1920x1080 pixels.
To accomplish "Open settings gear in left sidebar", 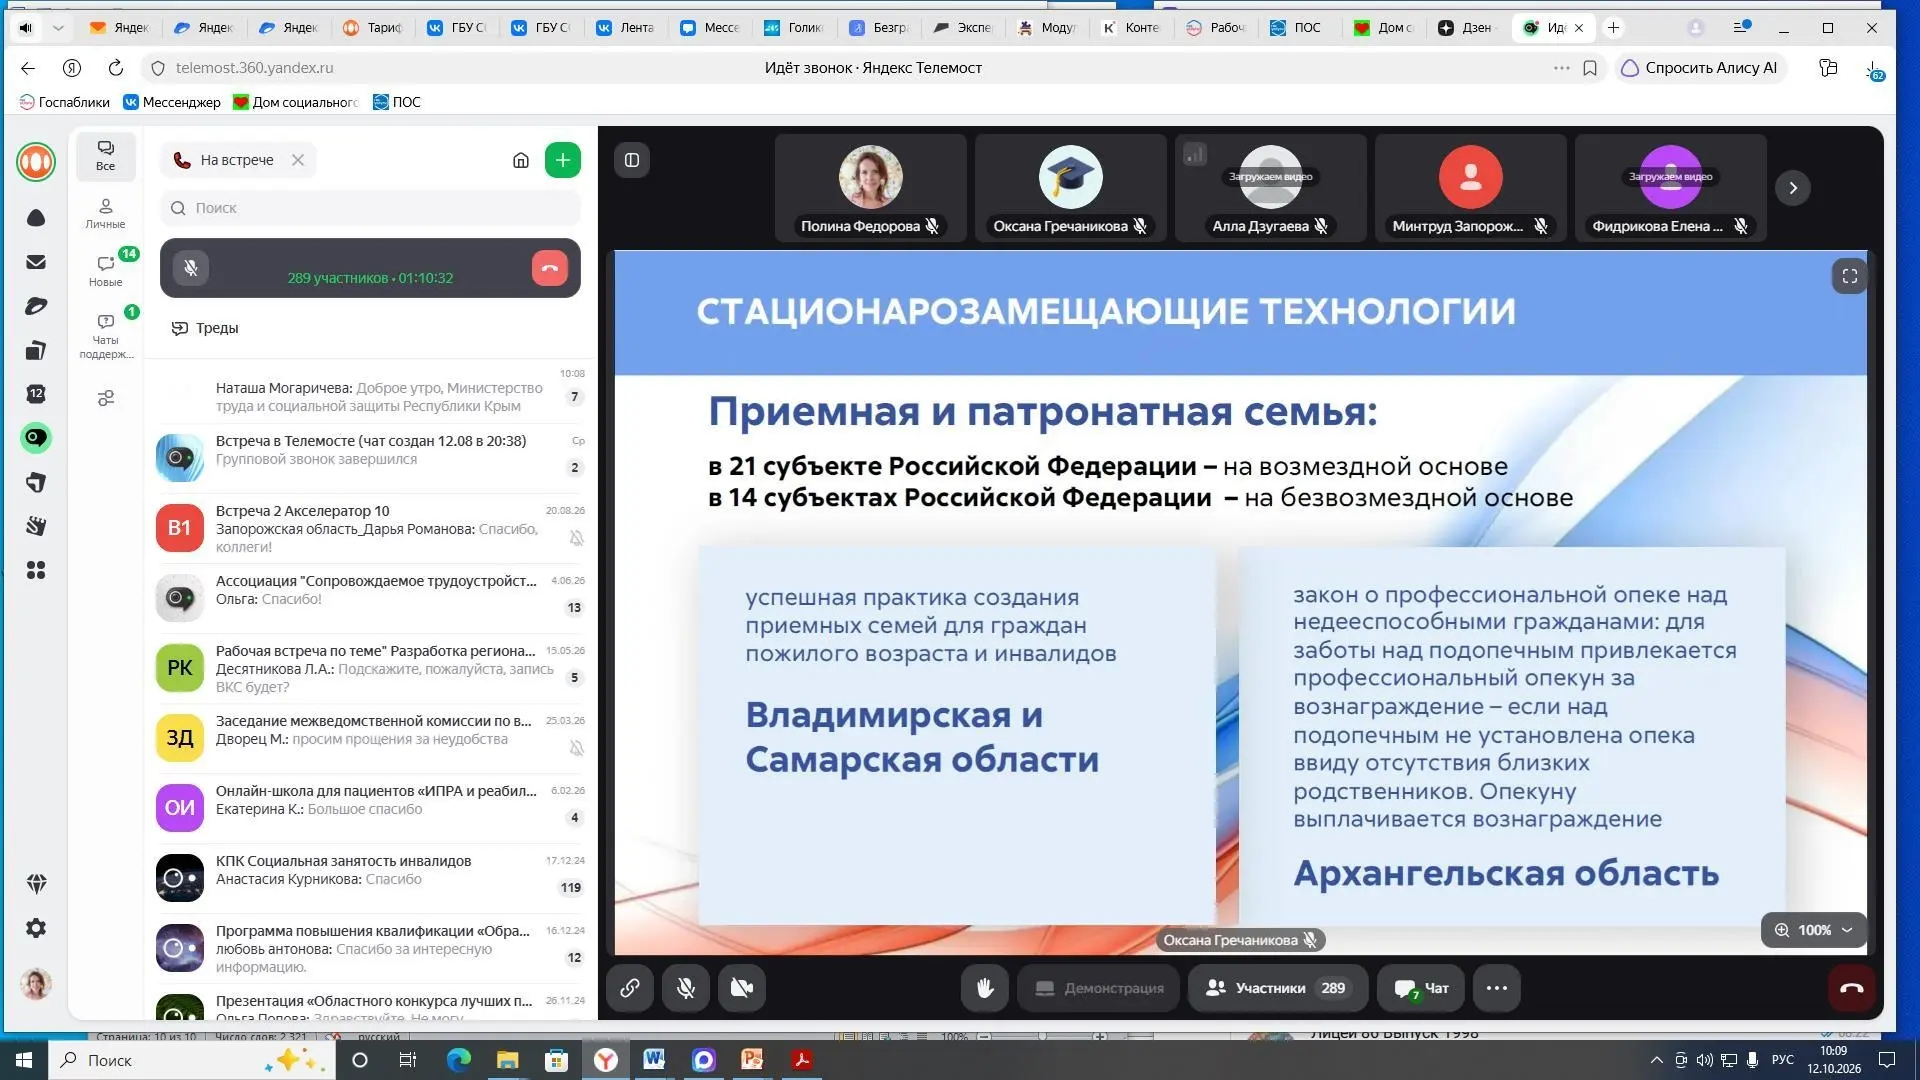I will point(36,928).
